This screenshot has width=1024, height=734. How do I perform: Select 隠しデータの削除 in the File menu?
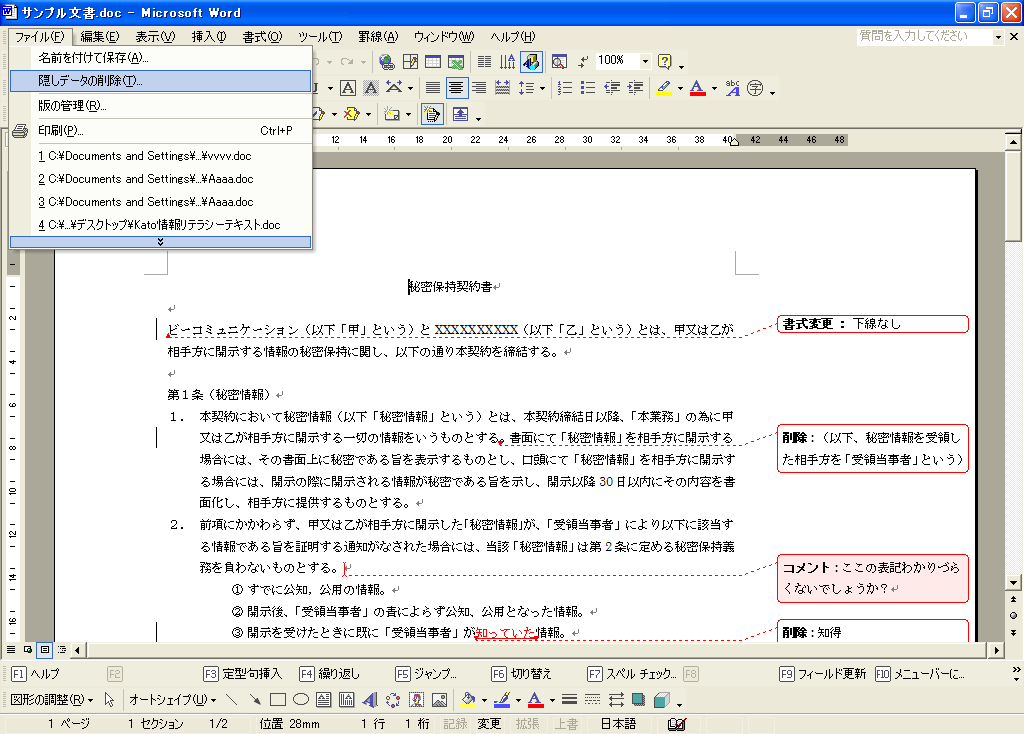tap(90, 81)
